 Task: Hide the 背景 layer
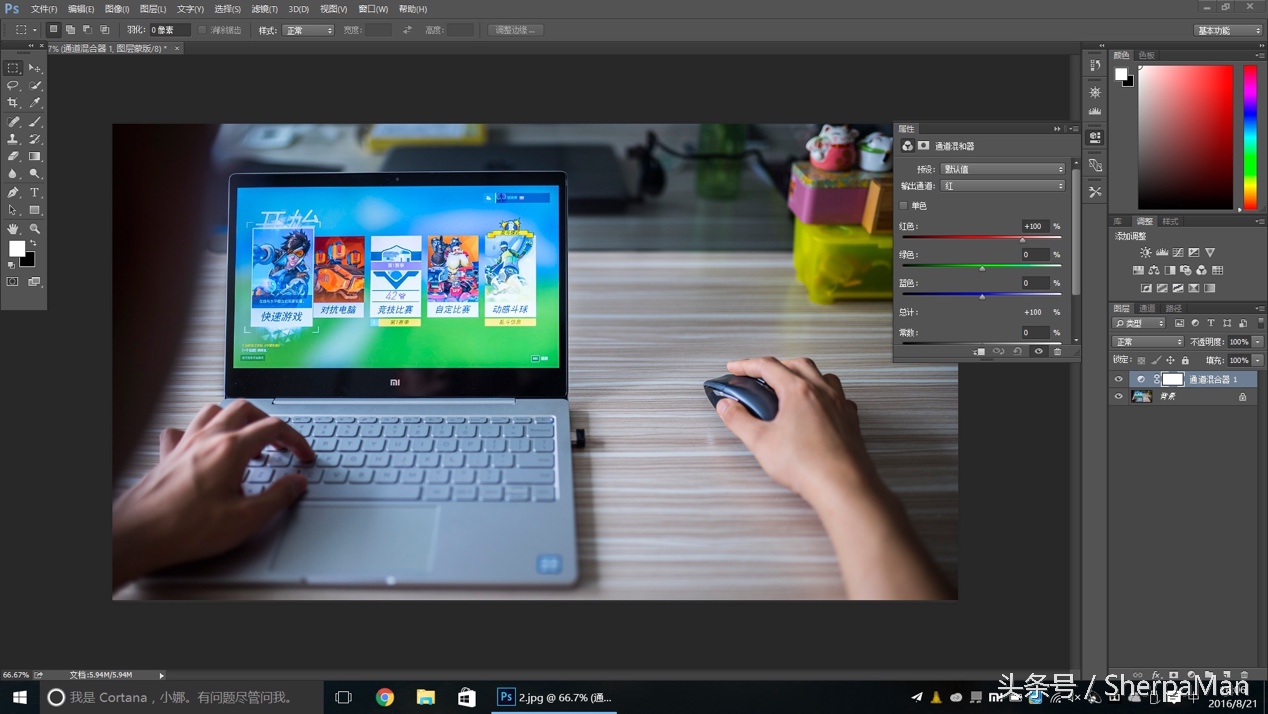coord(1118,396)
